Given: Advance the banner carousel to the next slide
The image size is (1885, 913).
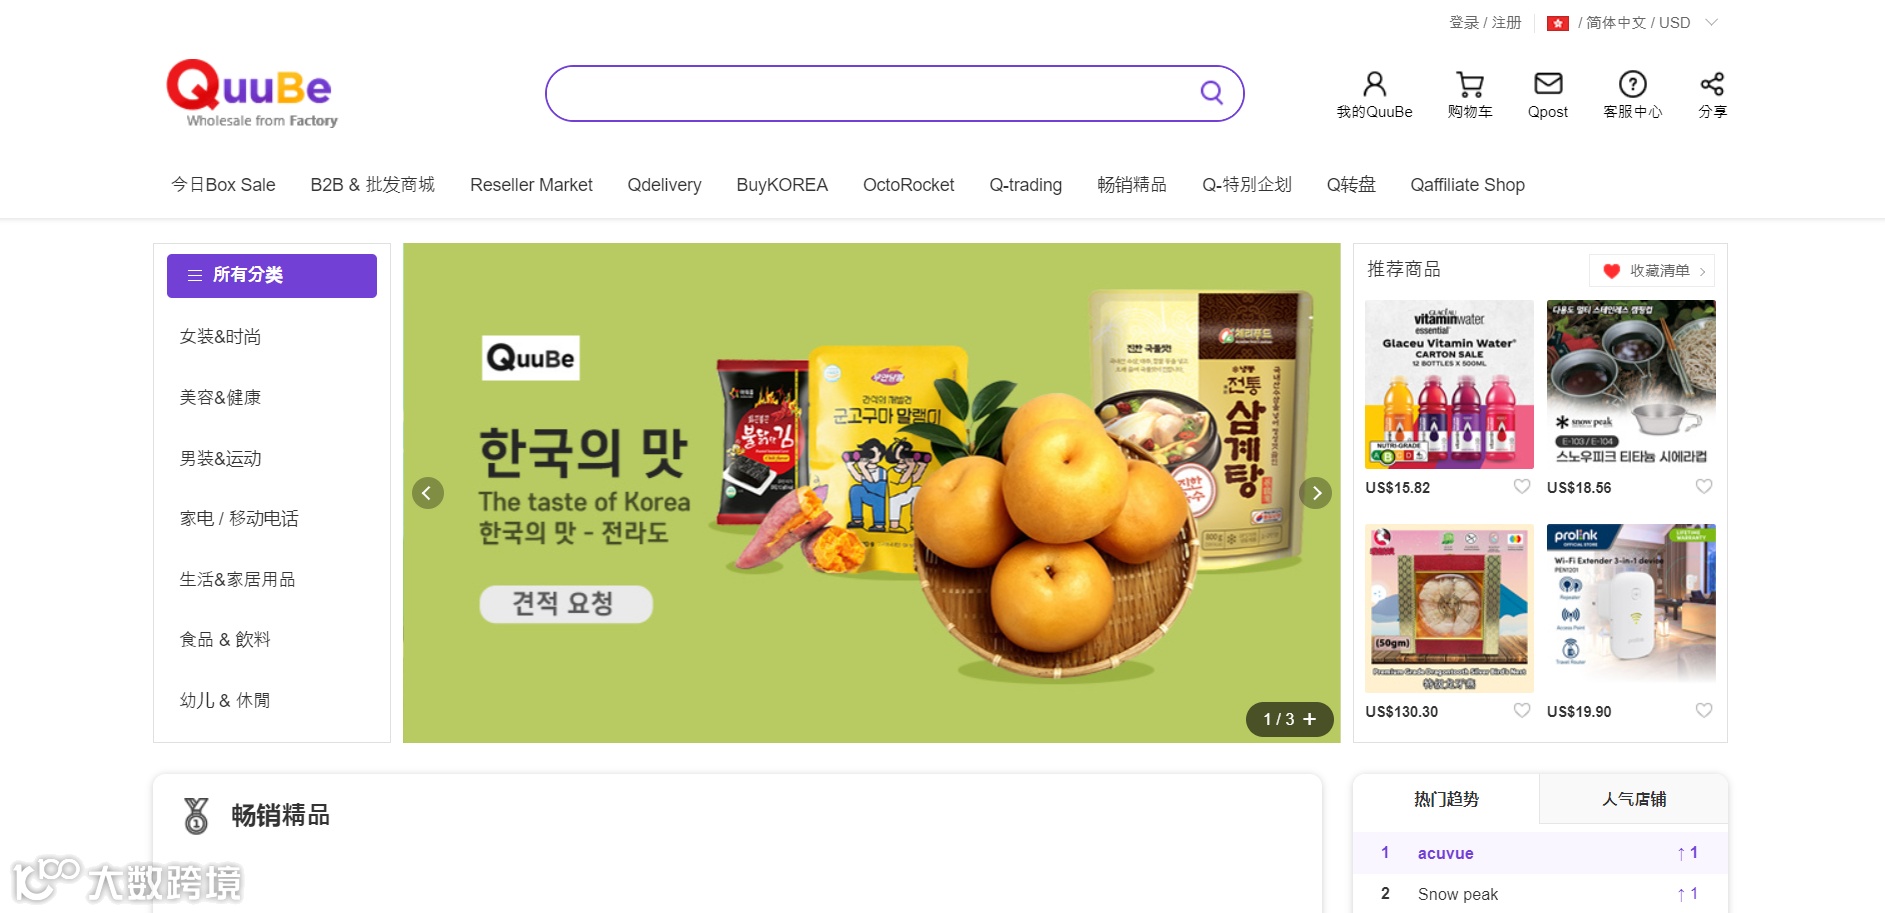Looking at the screenshot, I should coord(1316,493).
